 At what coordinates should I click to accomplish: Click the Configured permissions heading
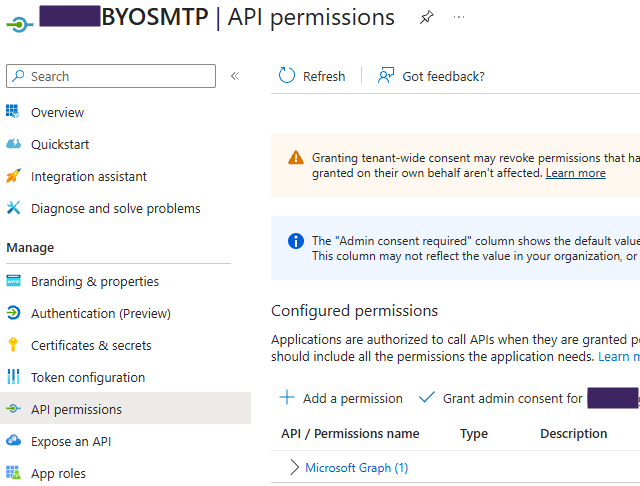(x=354, y=311)
